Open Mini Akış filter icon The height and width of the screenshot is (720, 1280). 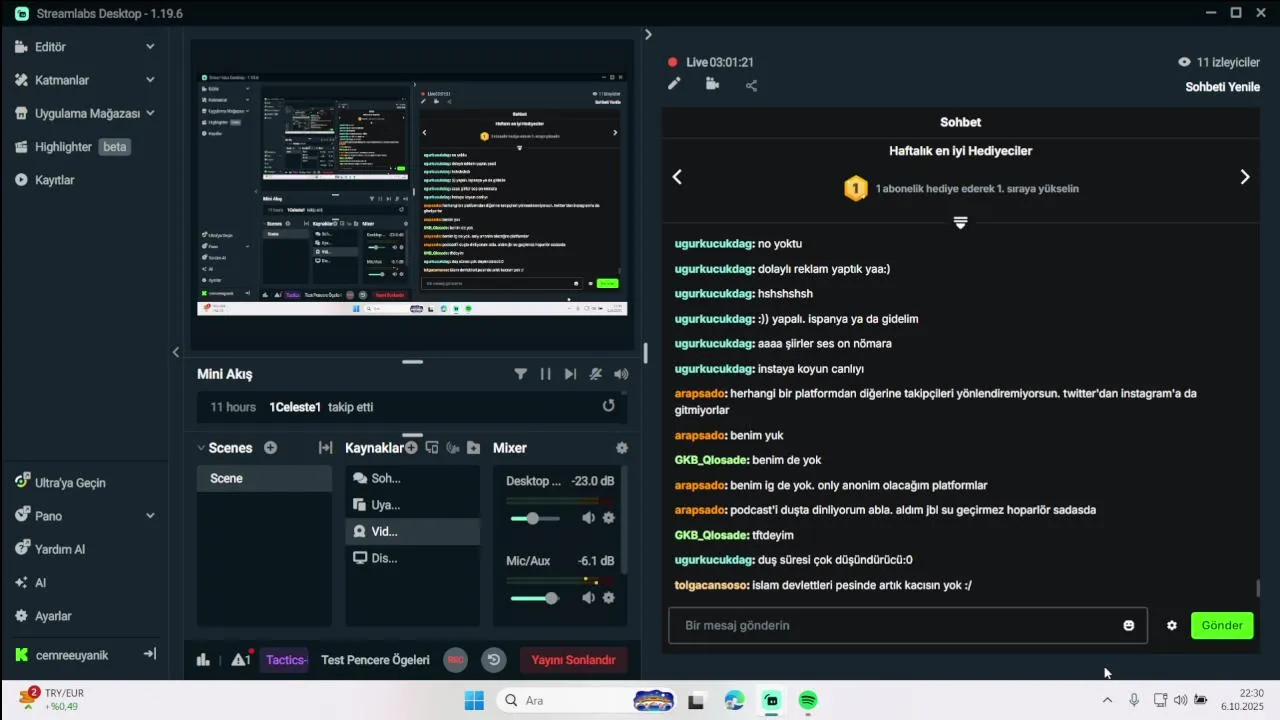pyautogui.click(x=521, y=374)
